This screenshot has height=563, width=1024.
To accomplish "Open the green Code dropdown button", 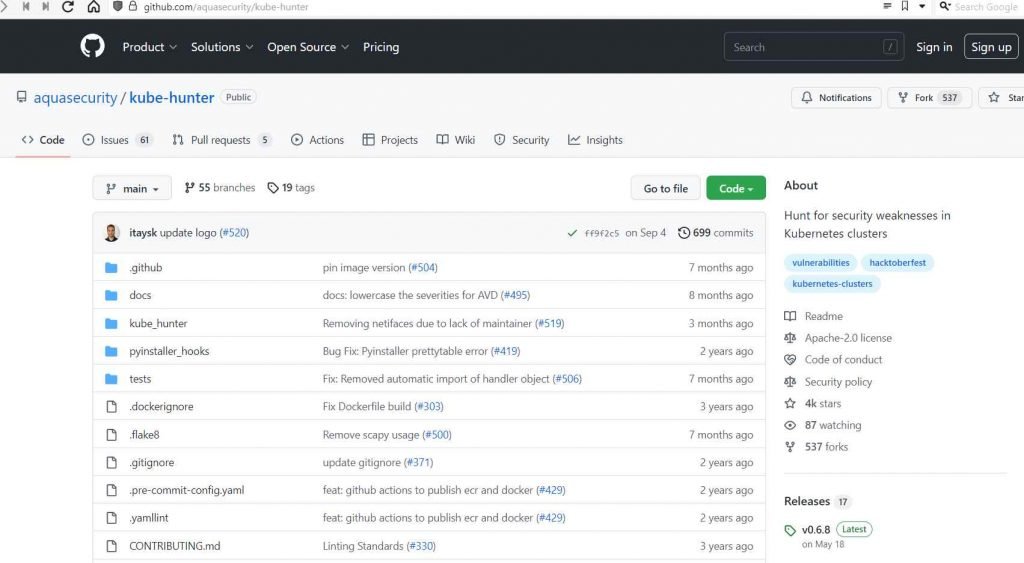I will [x=736, y=188].
